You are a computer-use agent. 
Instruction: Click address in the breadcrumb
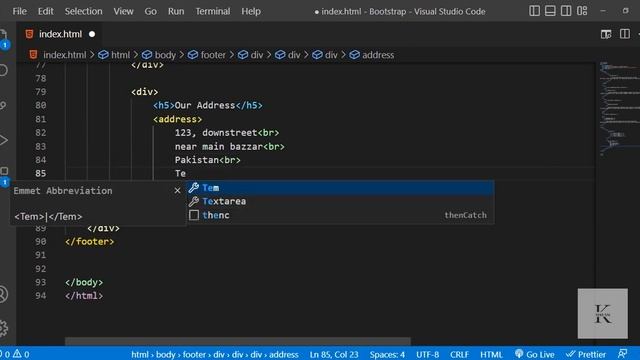point(378,55)
